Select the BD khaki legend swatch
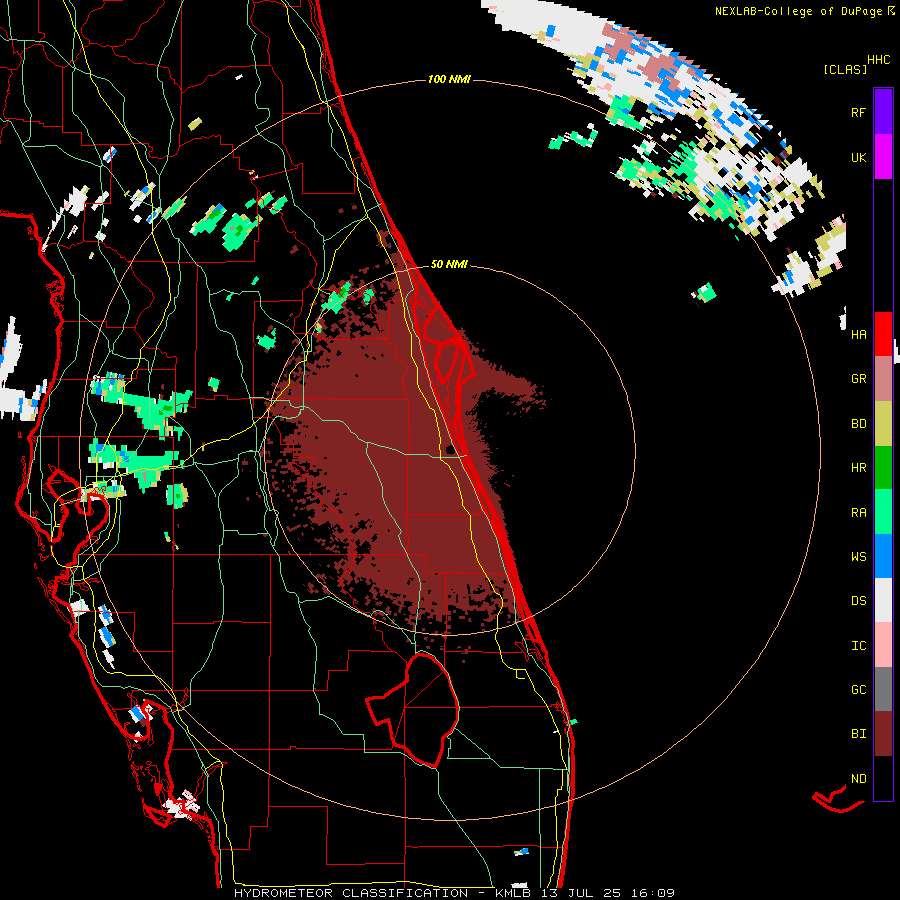The width and height of the screenshot is (900, 900). [x=883, y=423]
